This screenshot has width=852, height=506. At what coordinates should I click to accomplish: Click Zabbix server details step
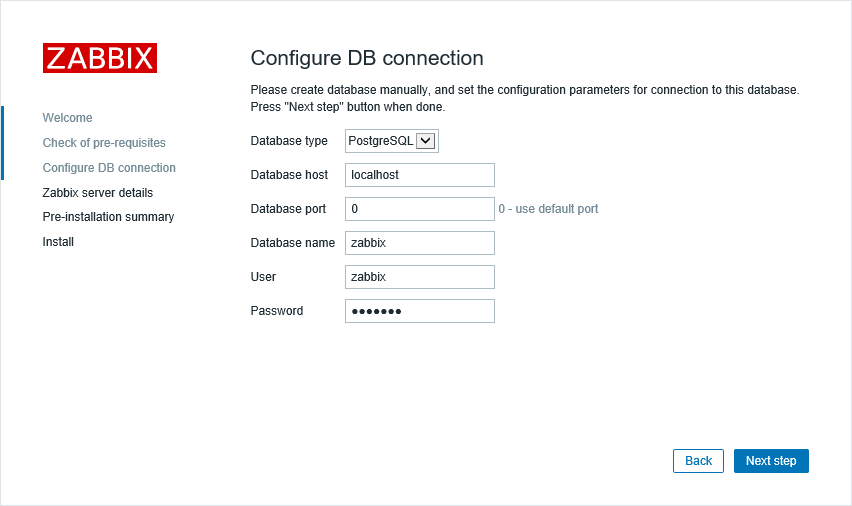[98, 193]
